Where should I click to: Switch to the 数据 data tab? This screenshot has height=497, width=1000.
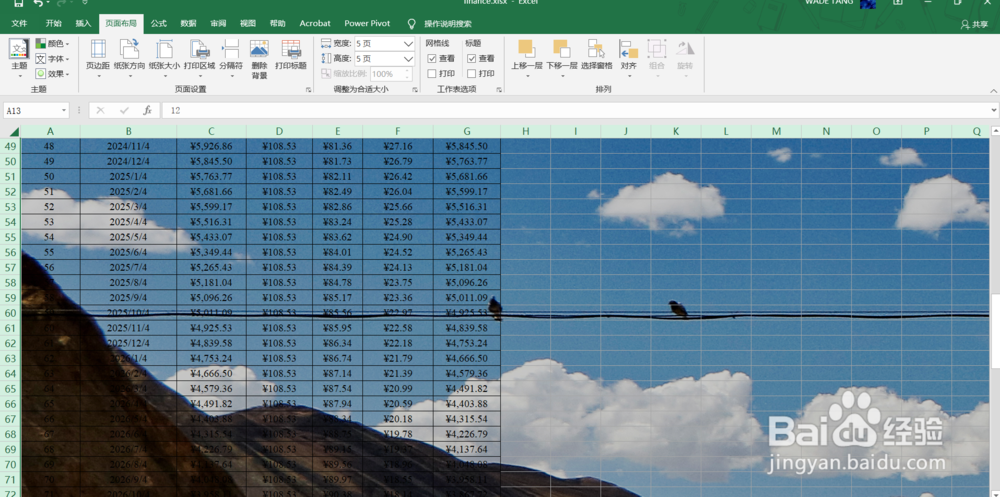point(188,24)
